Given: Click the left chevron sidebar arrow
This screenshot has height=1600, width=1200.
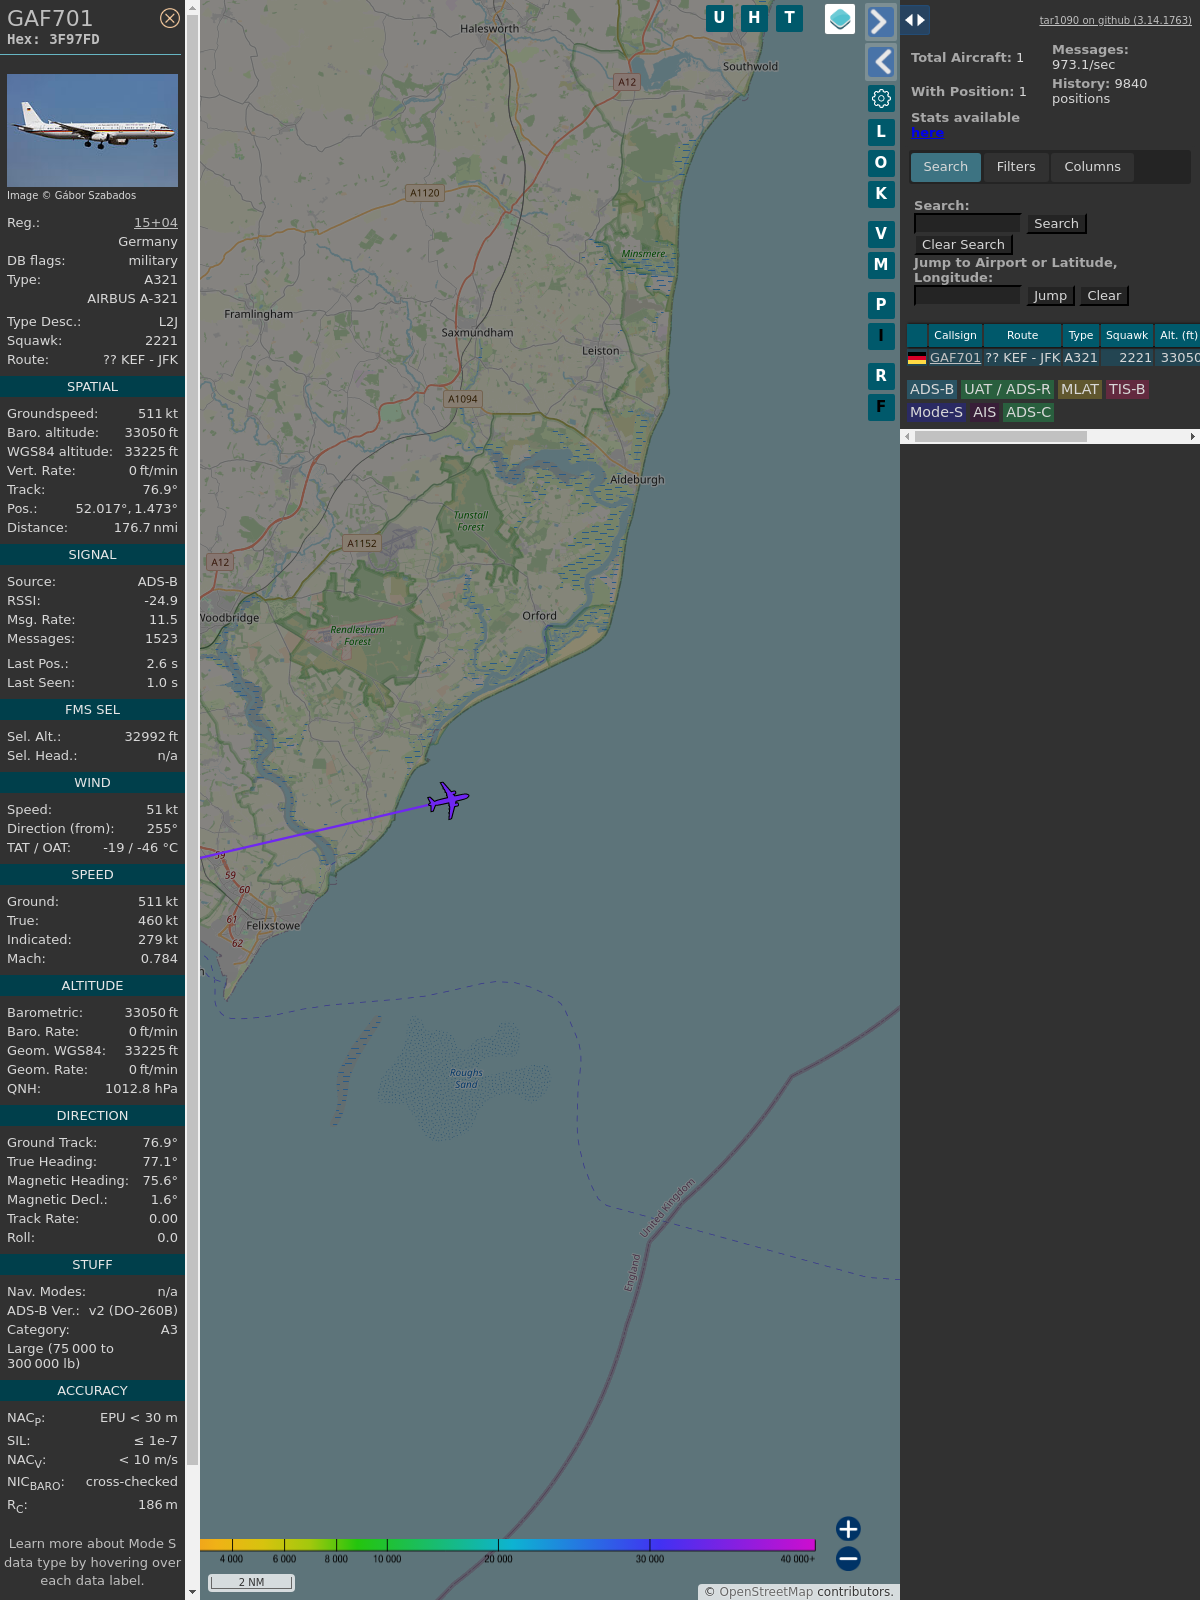Looking at the screenshot, I should (x=880, y=62).
